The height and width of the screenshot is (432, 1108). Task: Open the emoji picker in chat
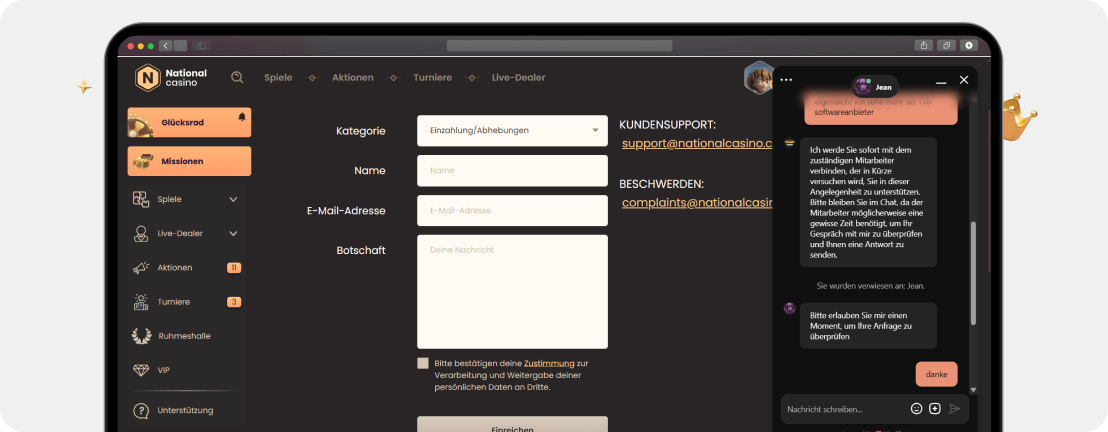(x=916, y=408)
